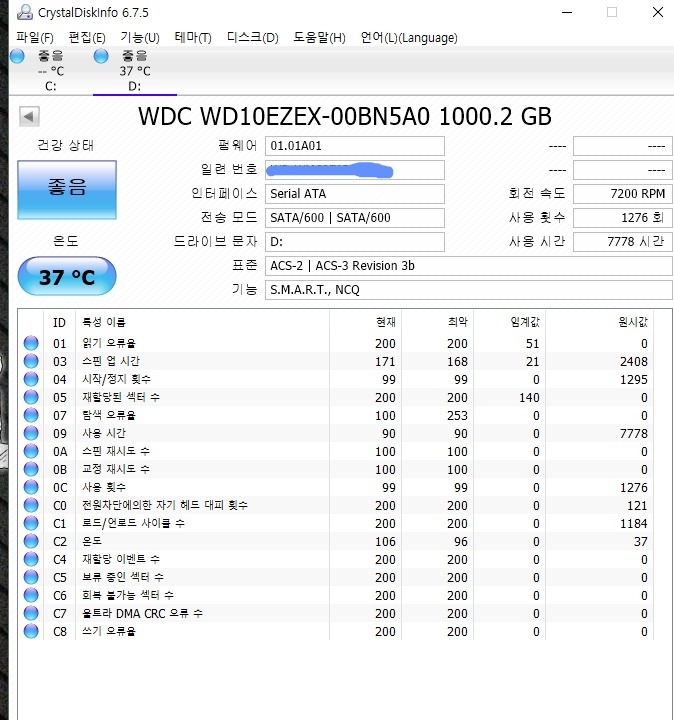This screenshot has height=720, width=674.
Task: Click the rotation speed field 7200 RPM
Action: point(623,194)
